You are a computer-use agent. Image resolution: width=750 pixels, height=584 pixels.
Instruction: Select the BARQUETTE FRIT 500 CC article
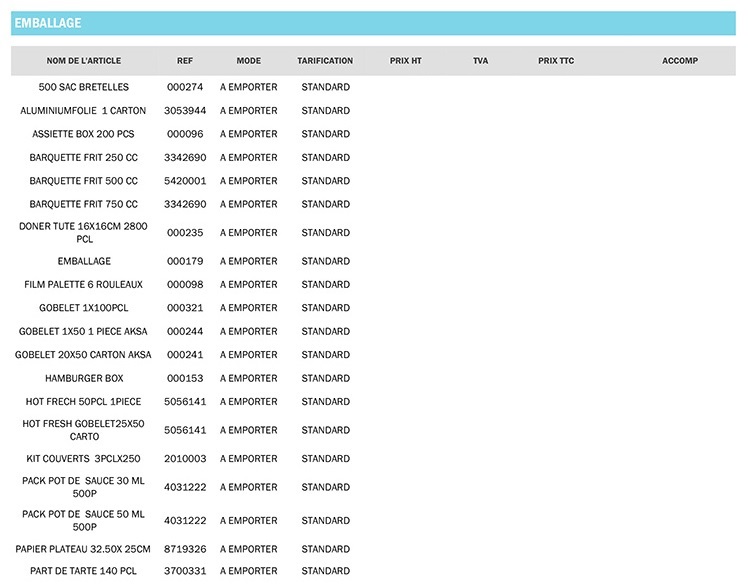[84, 181]
